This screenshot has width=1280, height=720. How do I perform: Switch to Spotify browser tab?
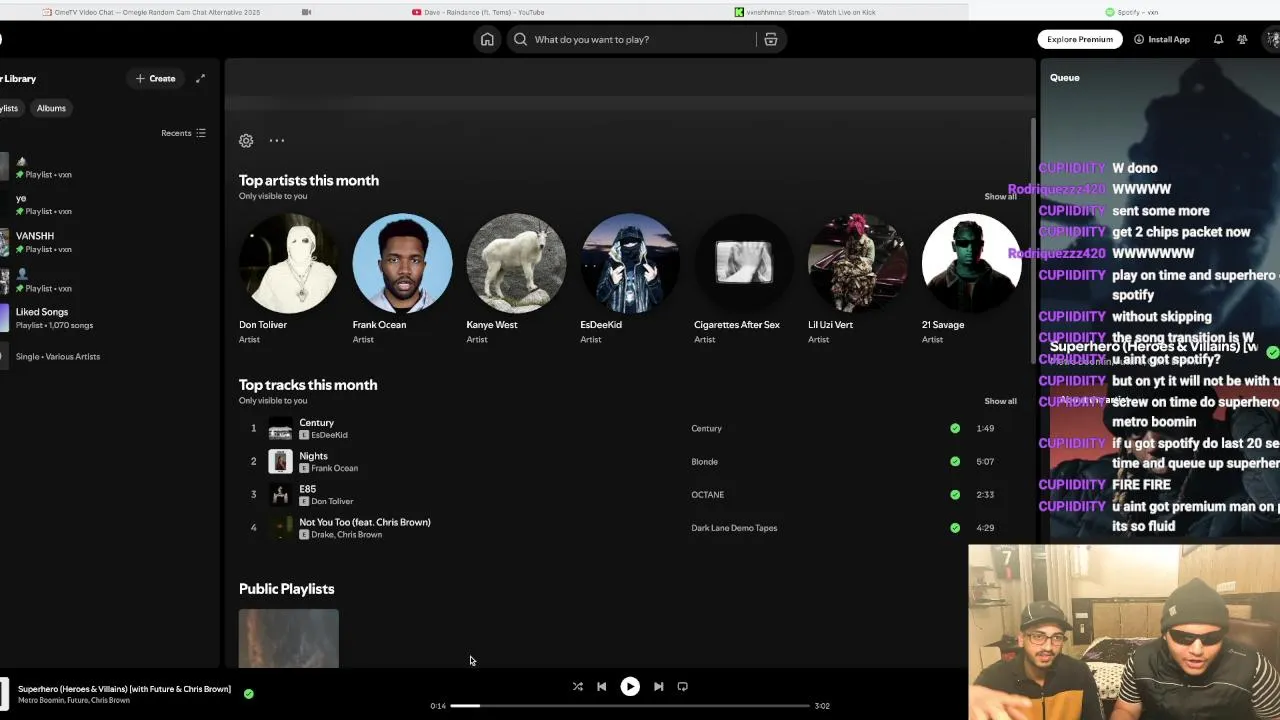click(1132, 12)
